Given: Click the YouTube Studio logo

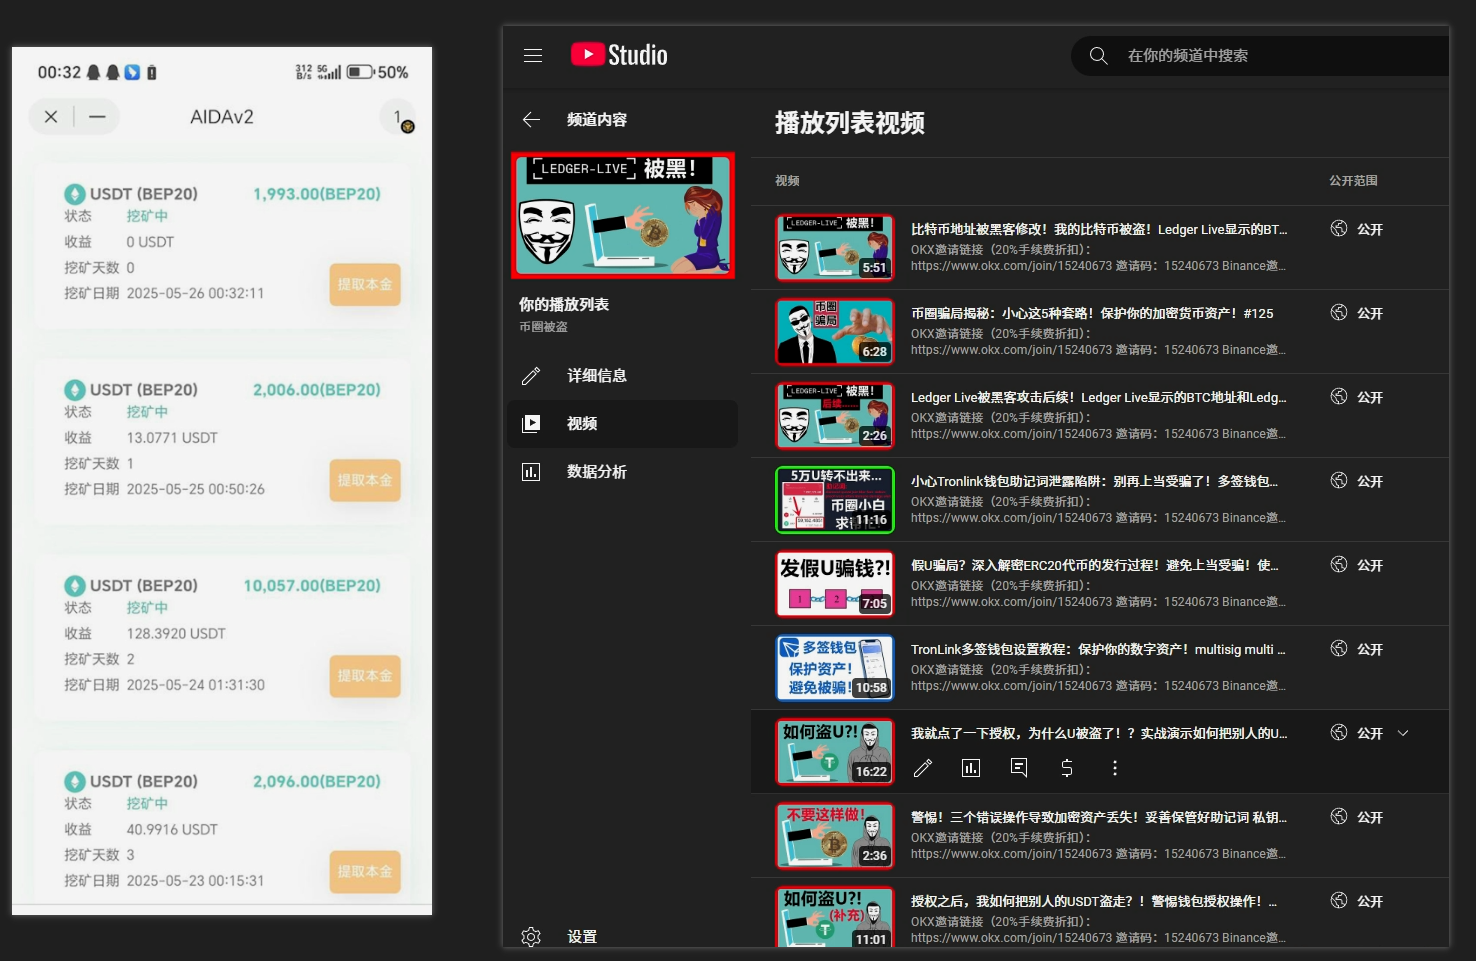Looking at the screenshot, I should coord(619,55).
